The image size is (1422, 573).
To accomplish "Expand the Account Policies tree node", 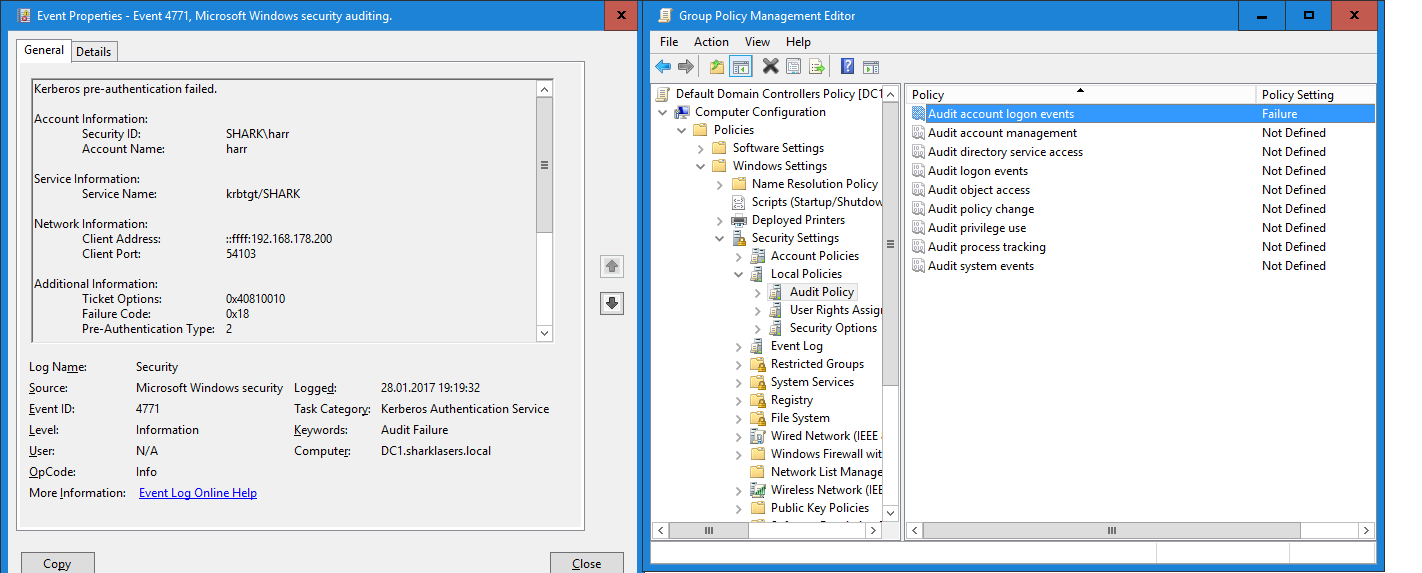I will point(739,257).
